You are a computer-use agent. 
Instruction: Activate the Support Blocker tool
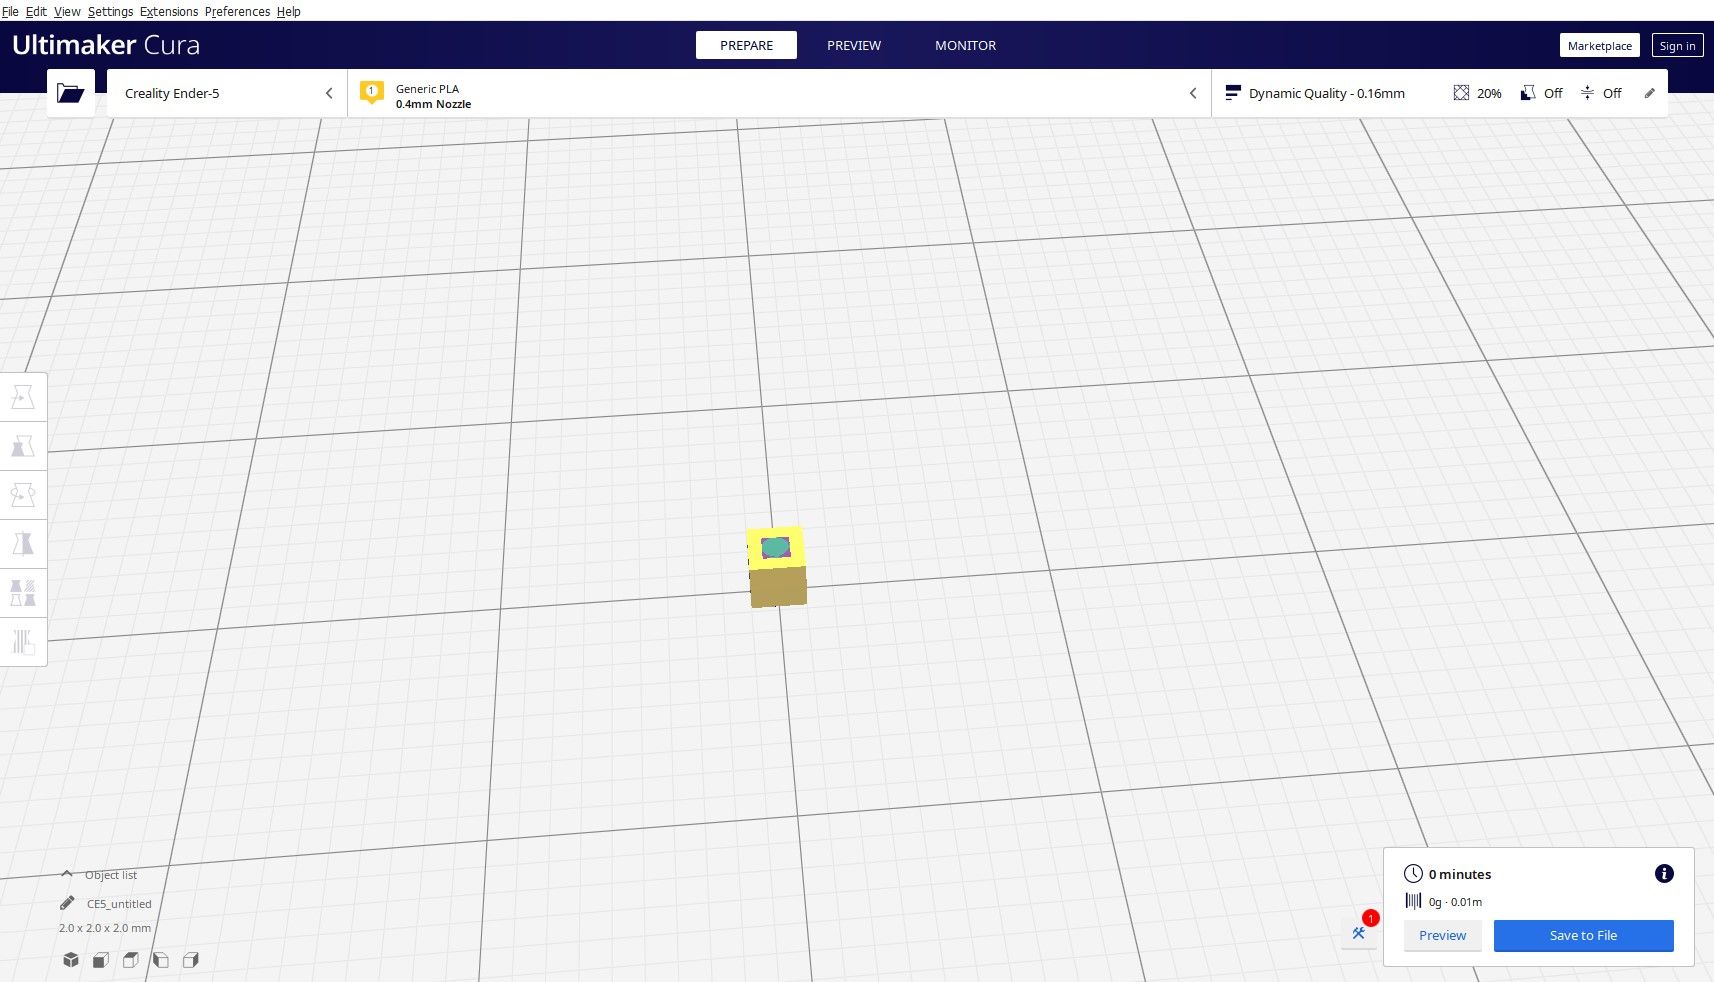[22, 642]
